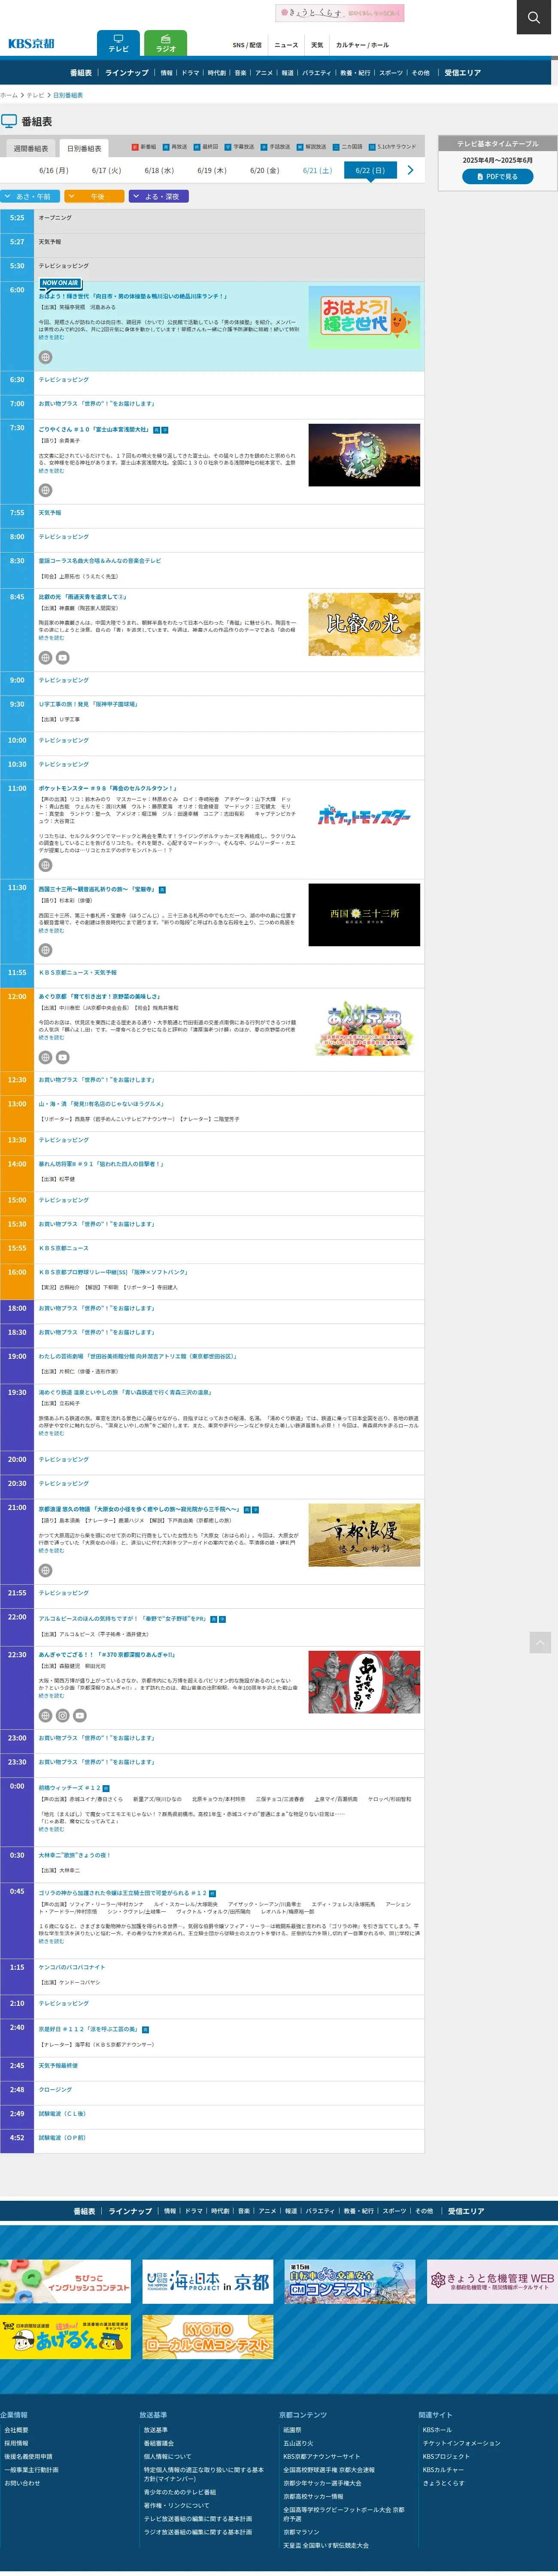
Task: Open カルチャー / ホール menu
Action: point(362,45)
